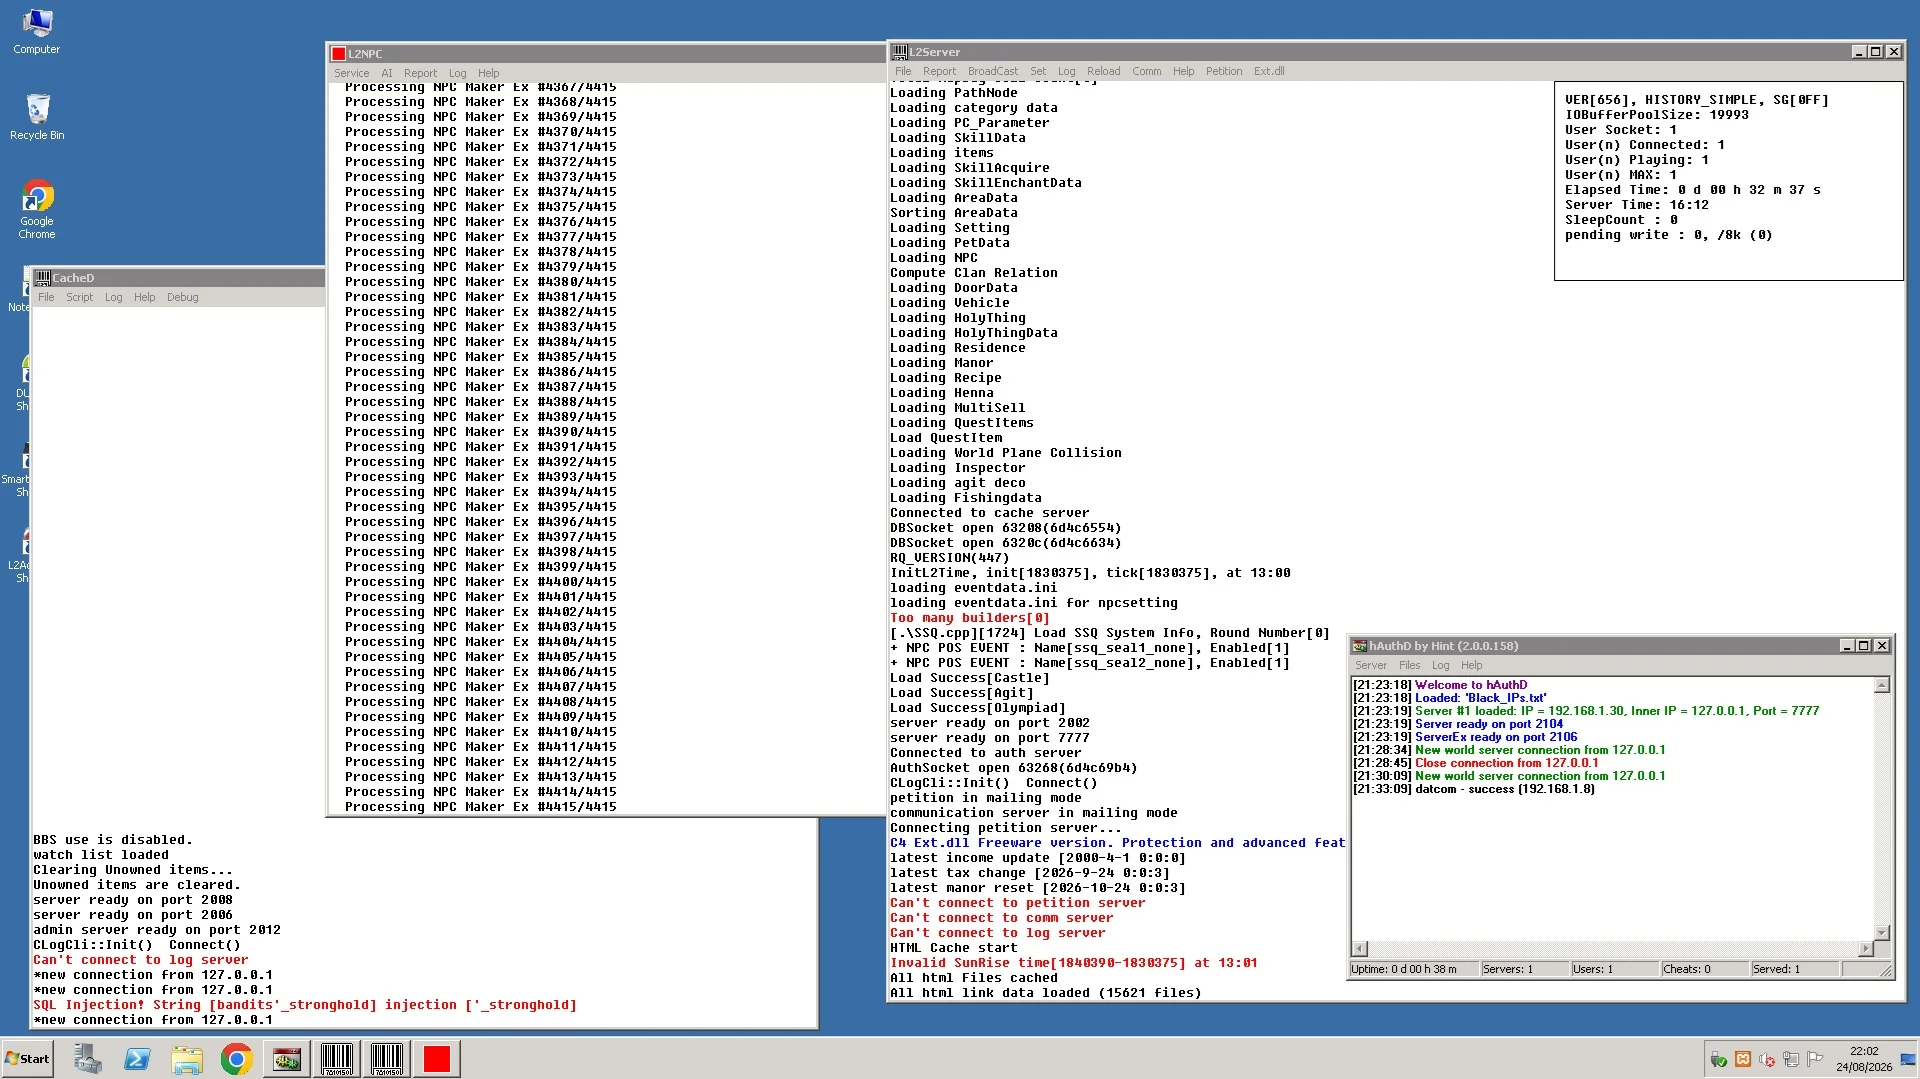
Task: Open Google Chrome desktop shortcut
Action: (x=37, y=210)
